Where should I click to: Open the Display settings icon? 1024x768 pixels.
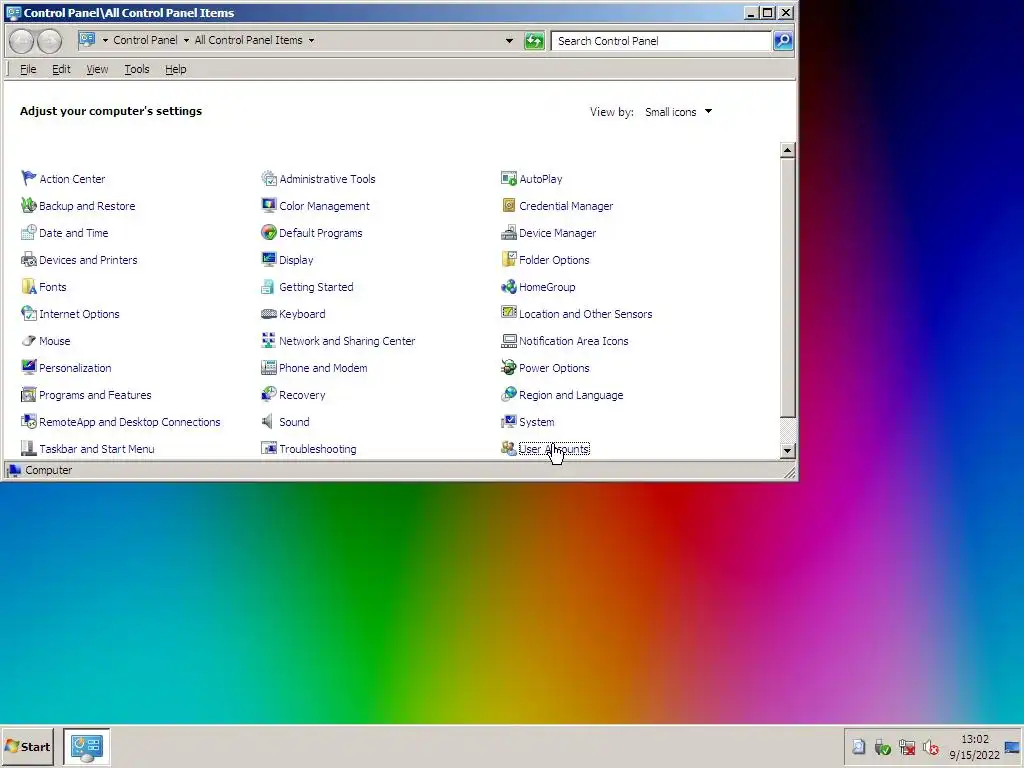click(268, 260)
